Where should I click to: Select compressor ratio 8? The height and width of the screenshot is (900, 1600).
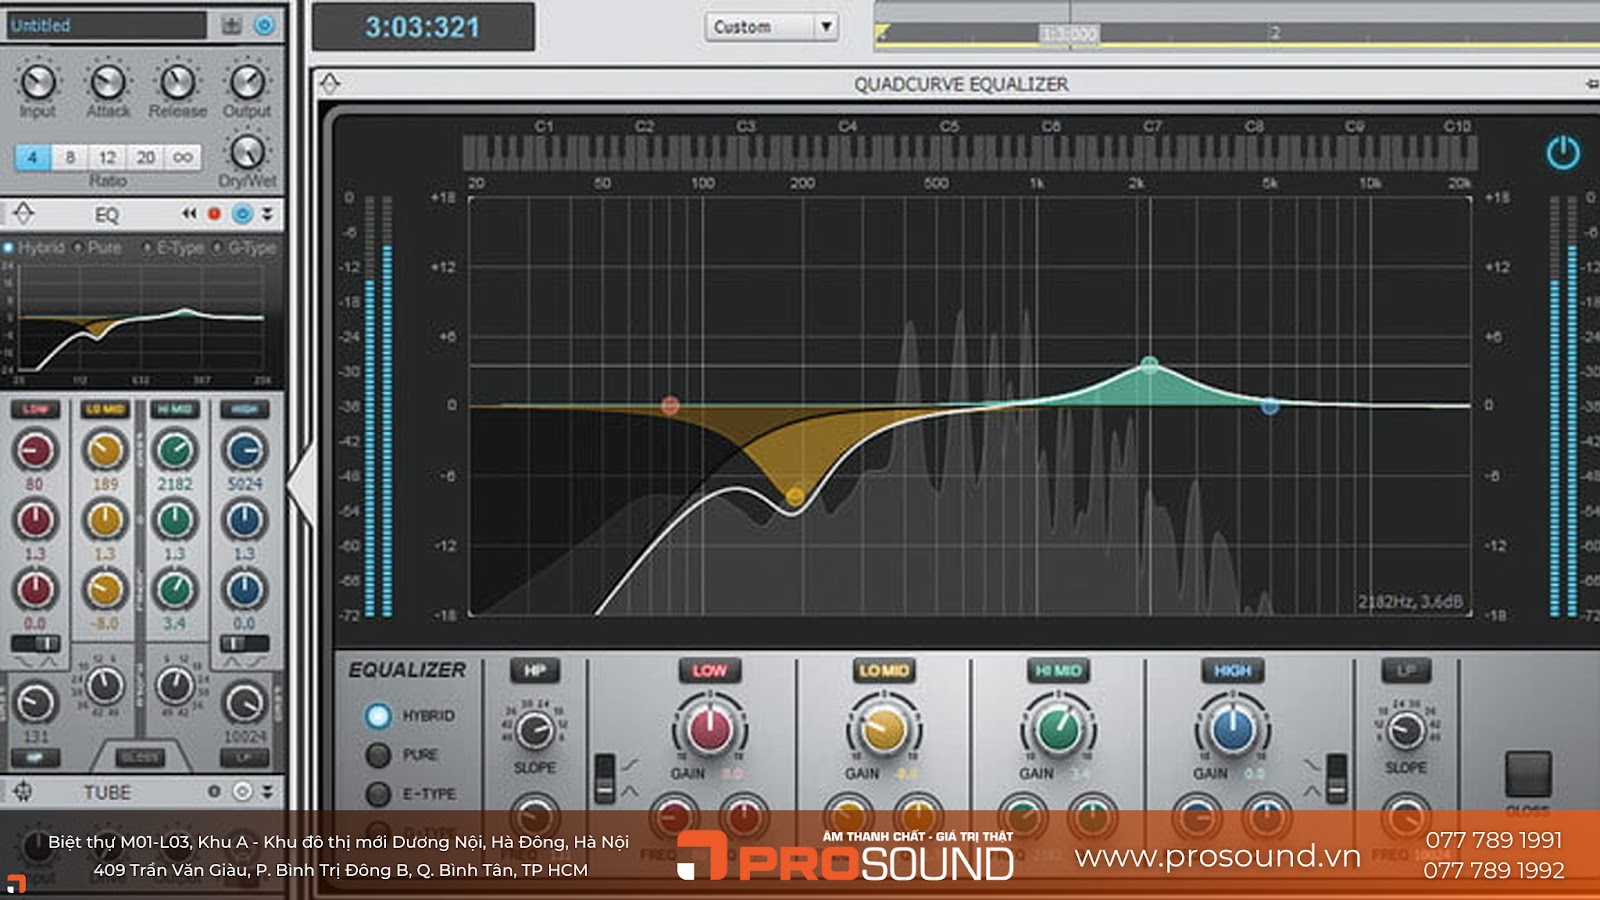coord(70,157)
